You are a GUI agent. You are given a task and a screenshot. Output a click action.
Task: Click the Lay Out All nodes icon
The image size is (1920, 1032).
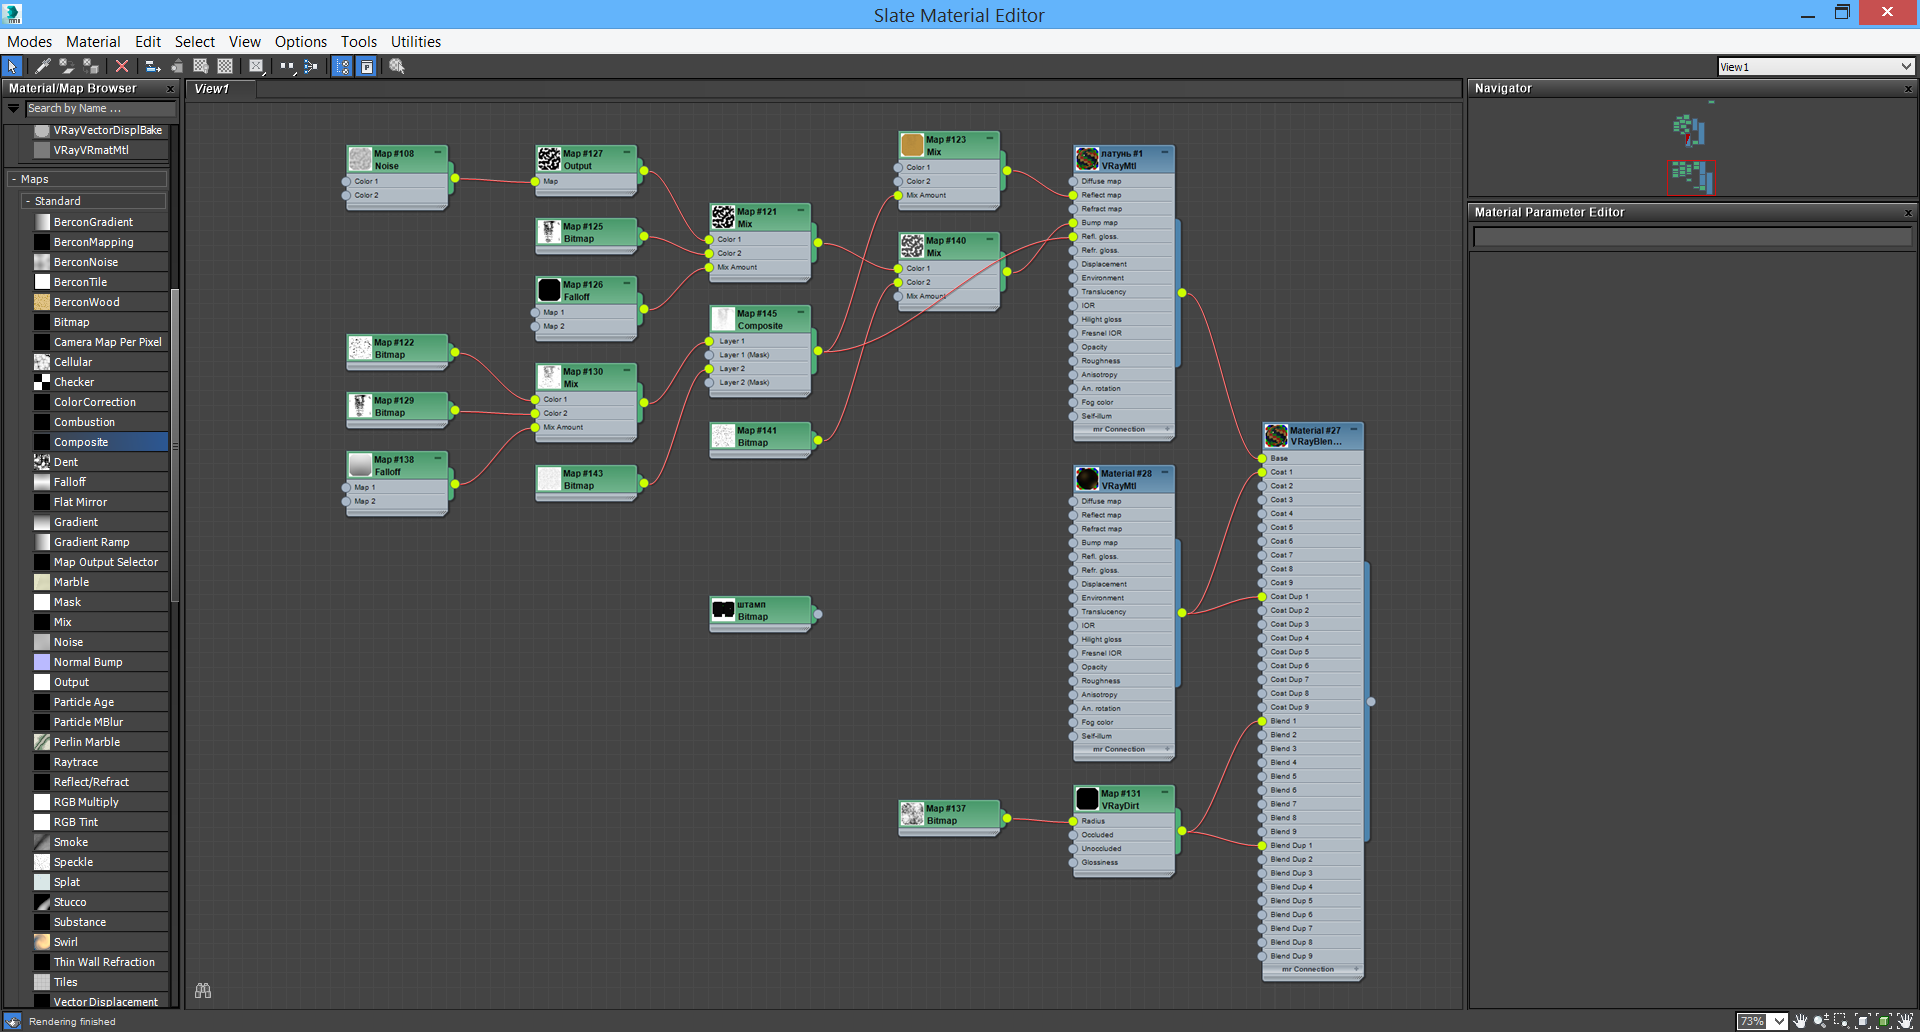[287, 66]
